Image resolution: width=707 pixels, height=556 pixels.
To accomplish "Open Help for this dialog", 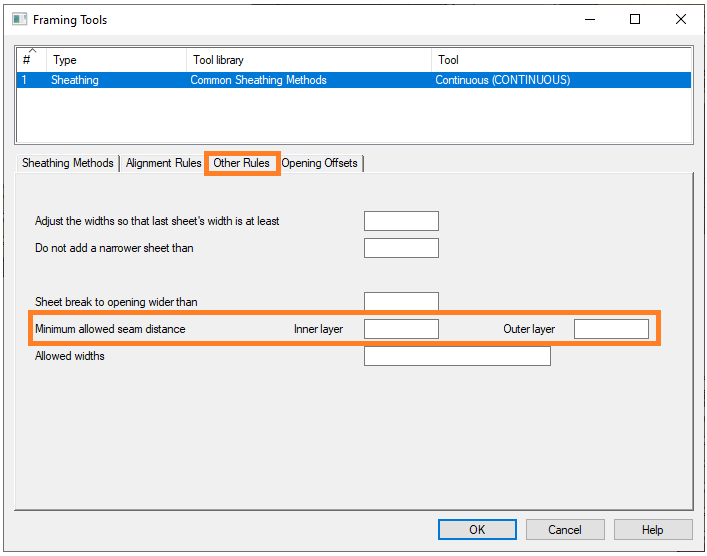I will [652, 530].
